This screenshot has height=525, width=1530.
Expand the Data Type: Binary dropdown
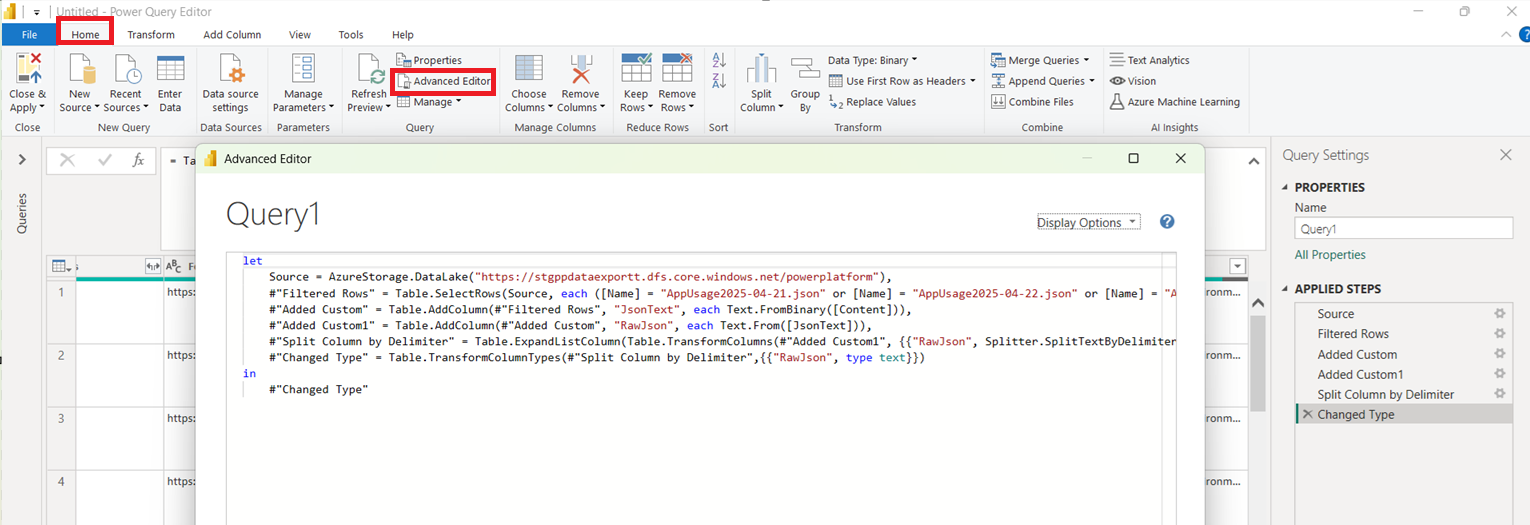tap(872, 60)
